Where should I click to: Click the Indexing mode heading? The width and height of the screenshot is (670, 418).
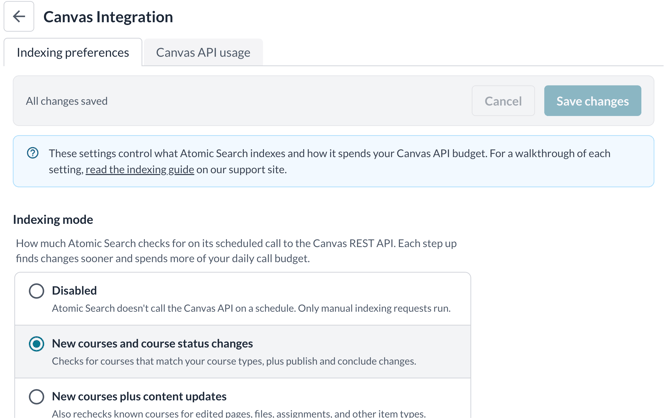(x=53, y=220)
